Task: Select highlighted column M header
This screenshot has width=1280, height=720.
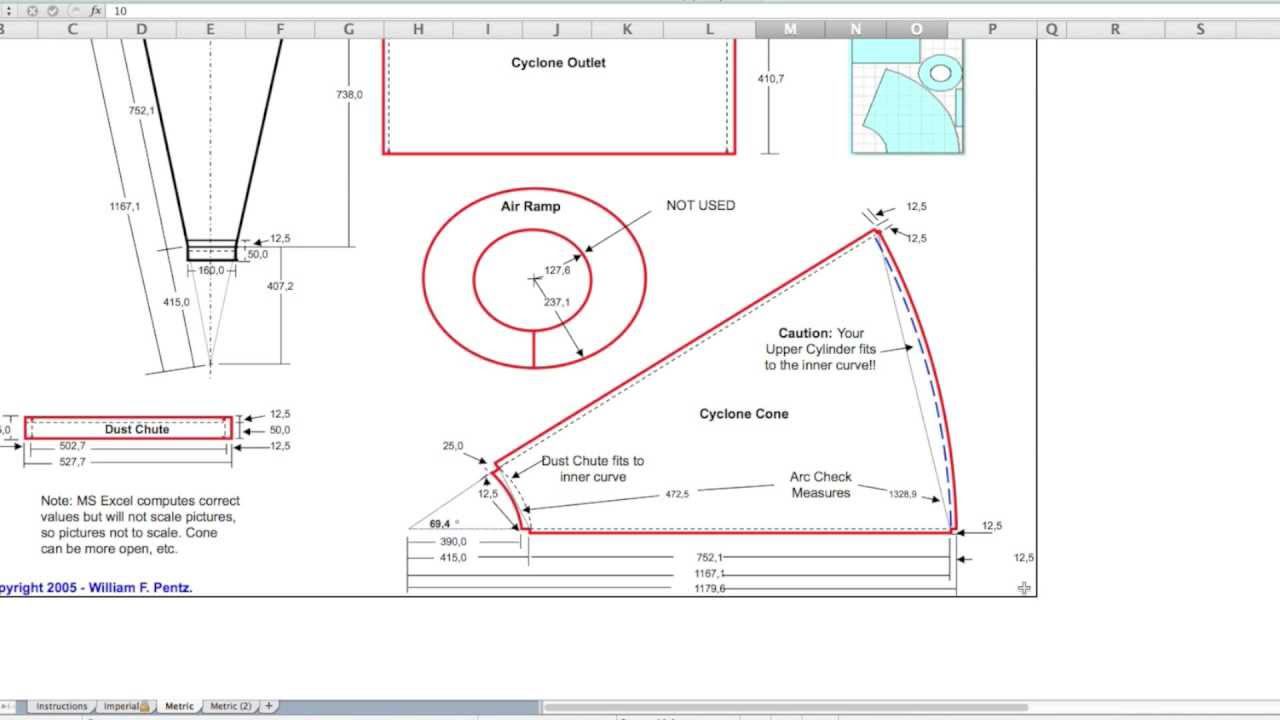Action: point(790,30)
